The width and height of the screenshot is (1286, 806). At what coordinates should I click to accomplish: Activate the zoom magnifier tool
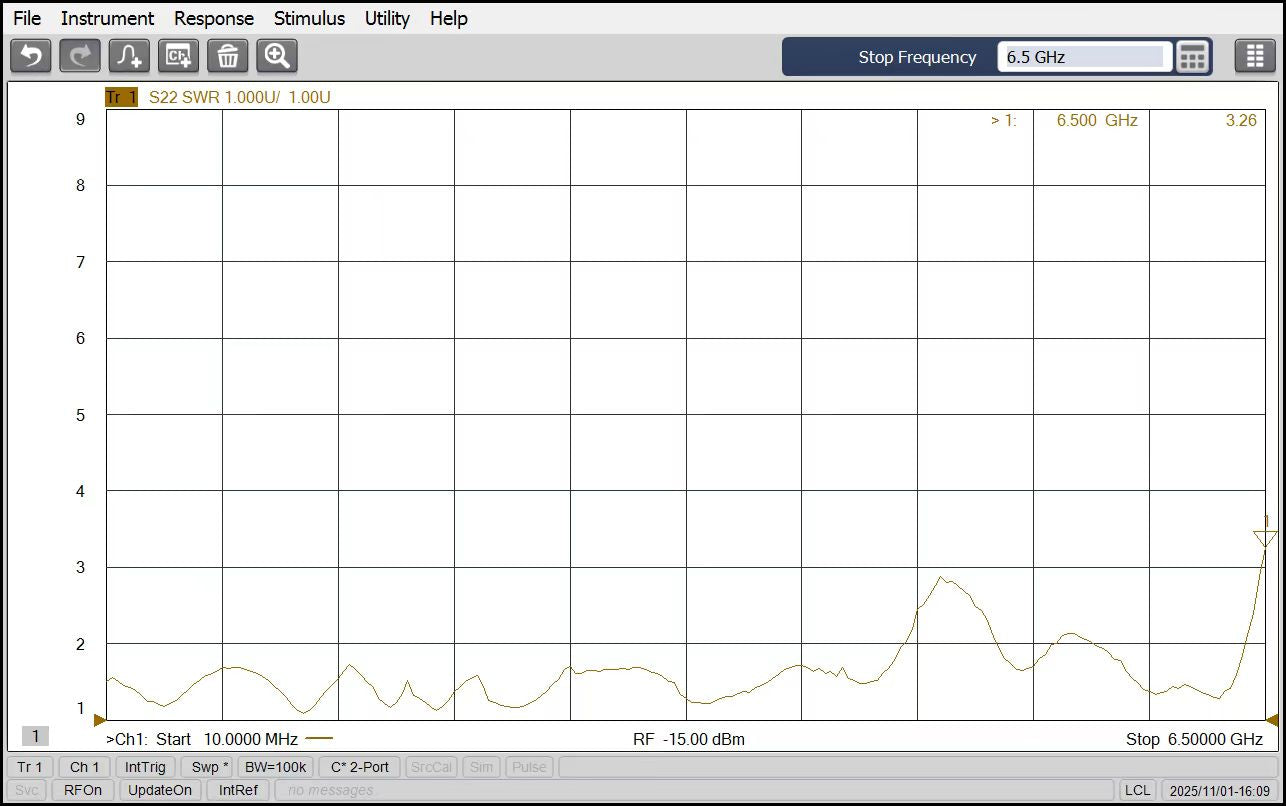coord(277,56)
